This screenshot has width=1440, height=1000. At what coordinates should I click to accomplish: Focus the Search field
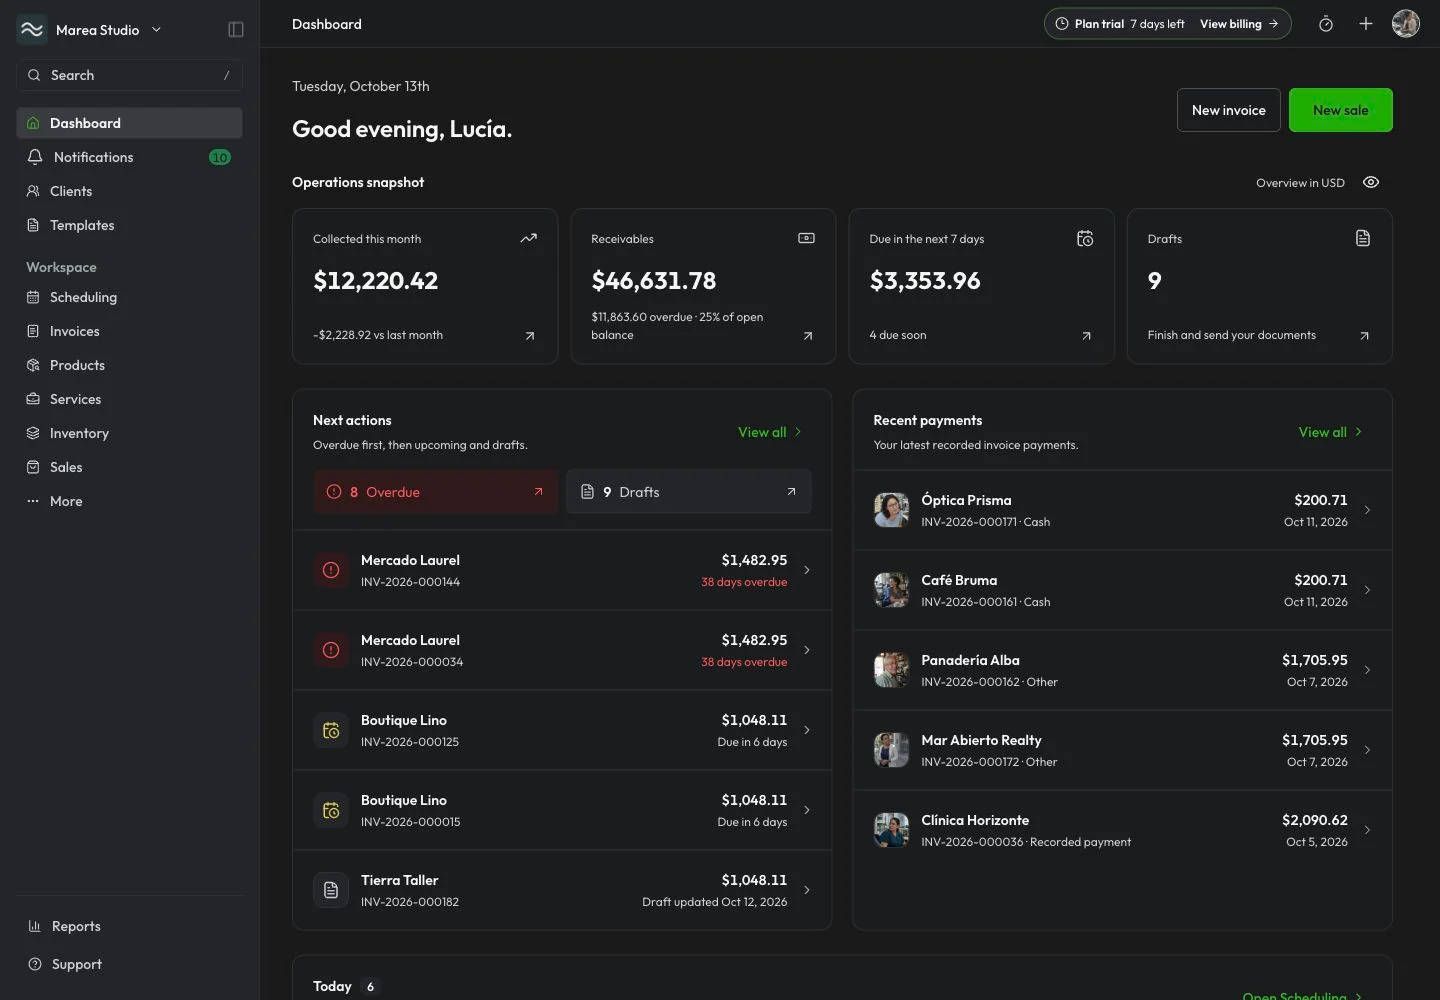(130, 75)
